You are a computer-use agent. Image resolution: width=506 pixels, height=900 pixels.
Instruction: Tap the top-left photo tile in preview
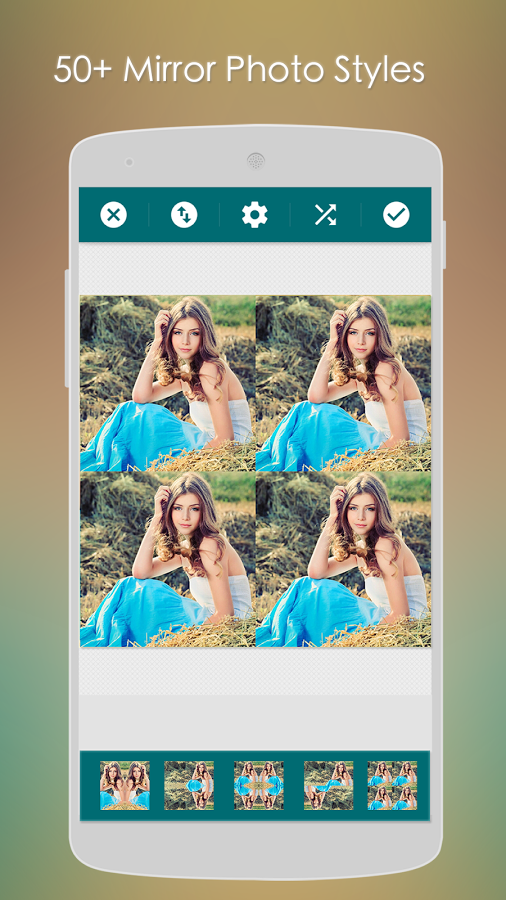(x=168, y=383)
